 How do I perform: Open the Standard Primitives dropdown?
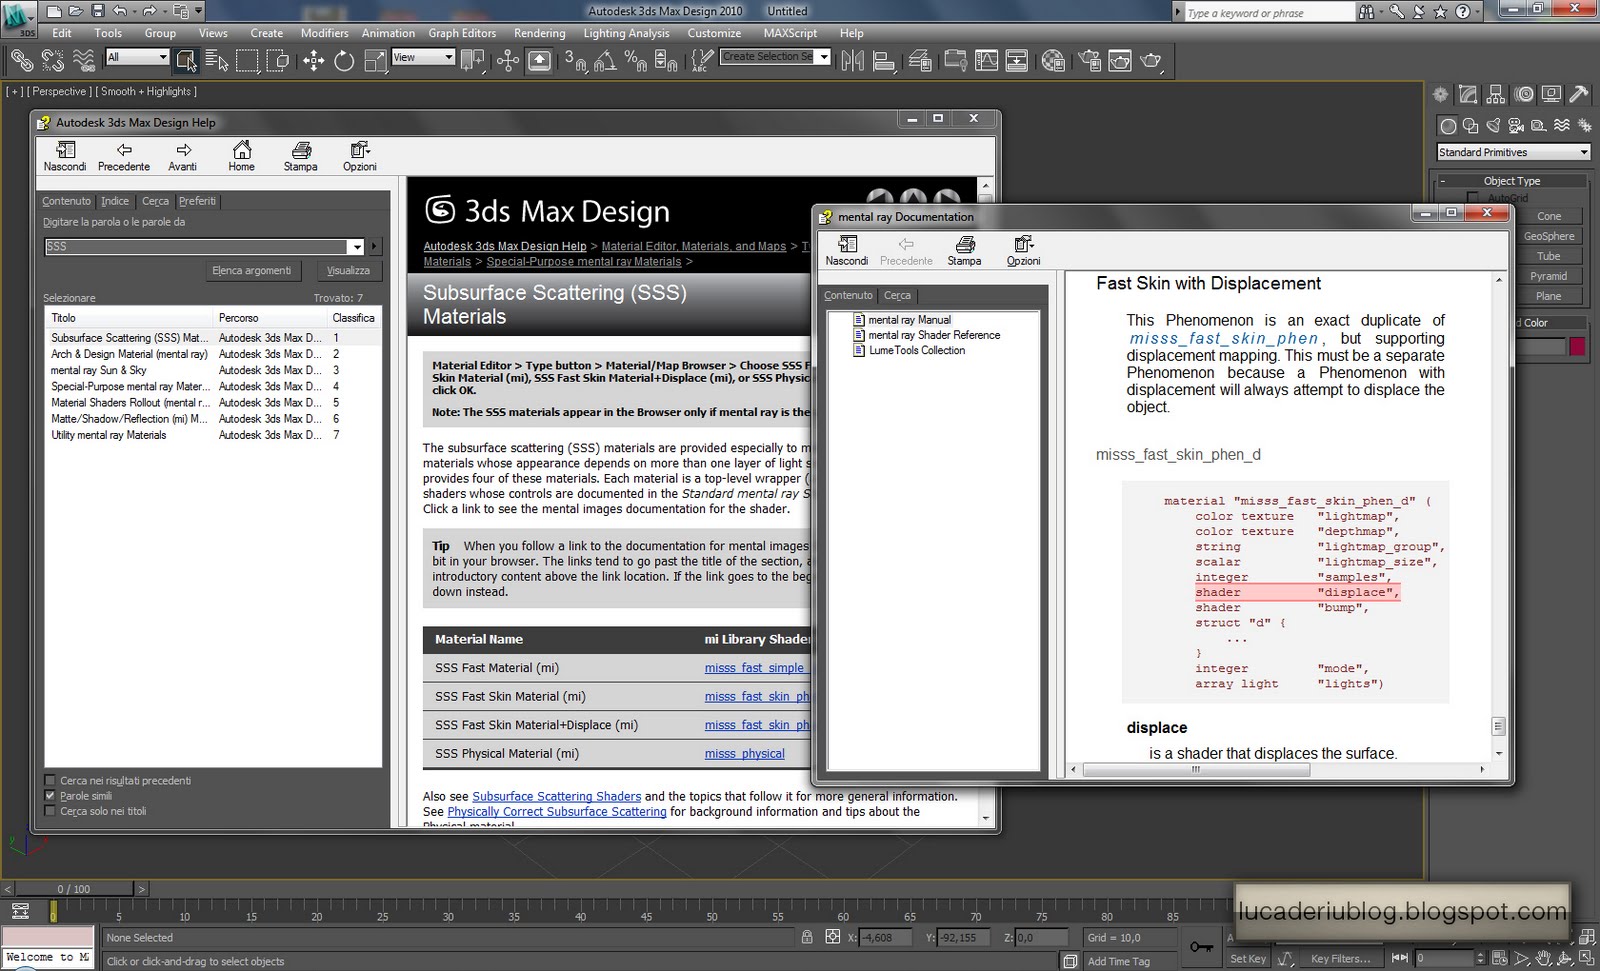pyautogui.click(x=1513, y=152)
